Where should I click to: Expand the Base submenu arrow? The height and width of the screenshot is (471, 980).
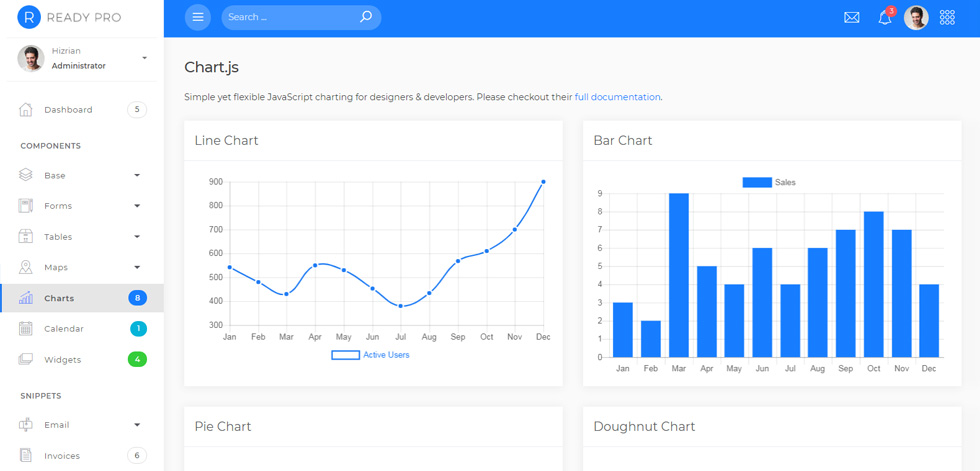click(137, 176)
